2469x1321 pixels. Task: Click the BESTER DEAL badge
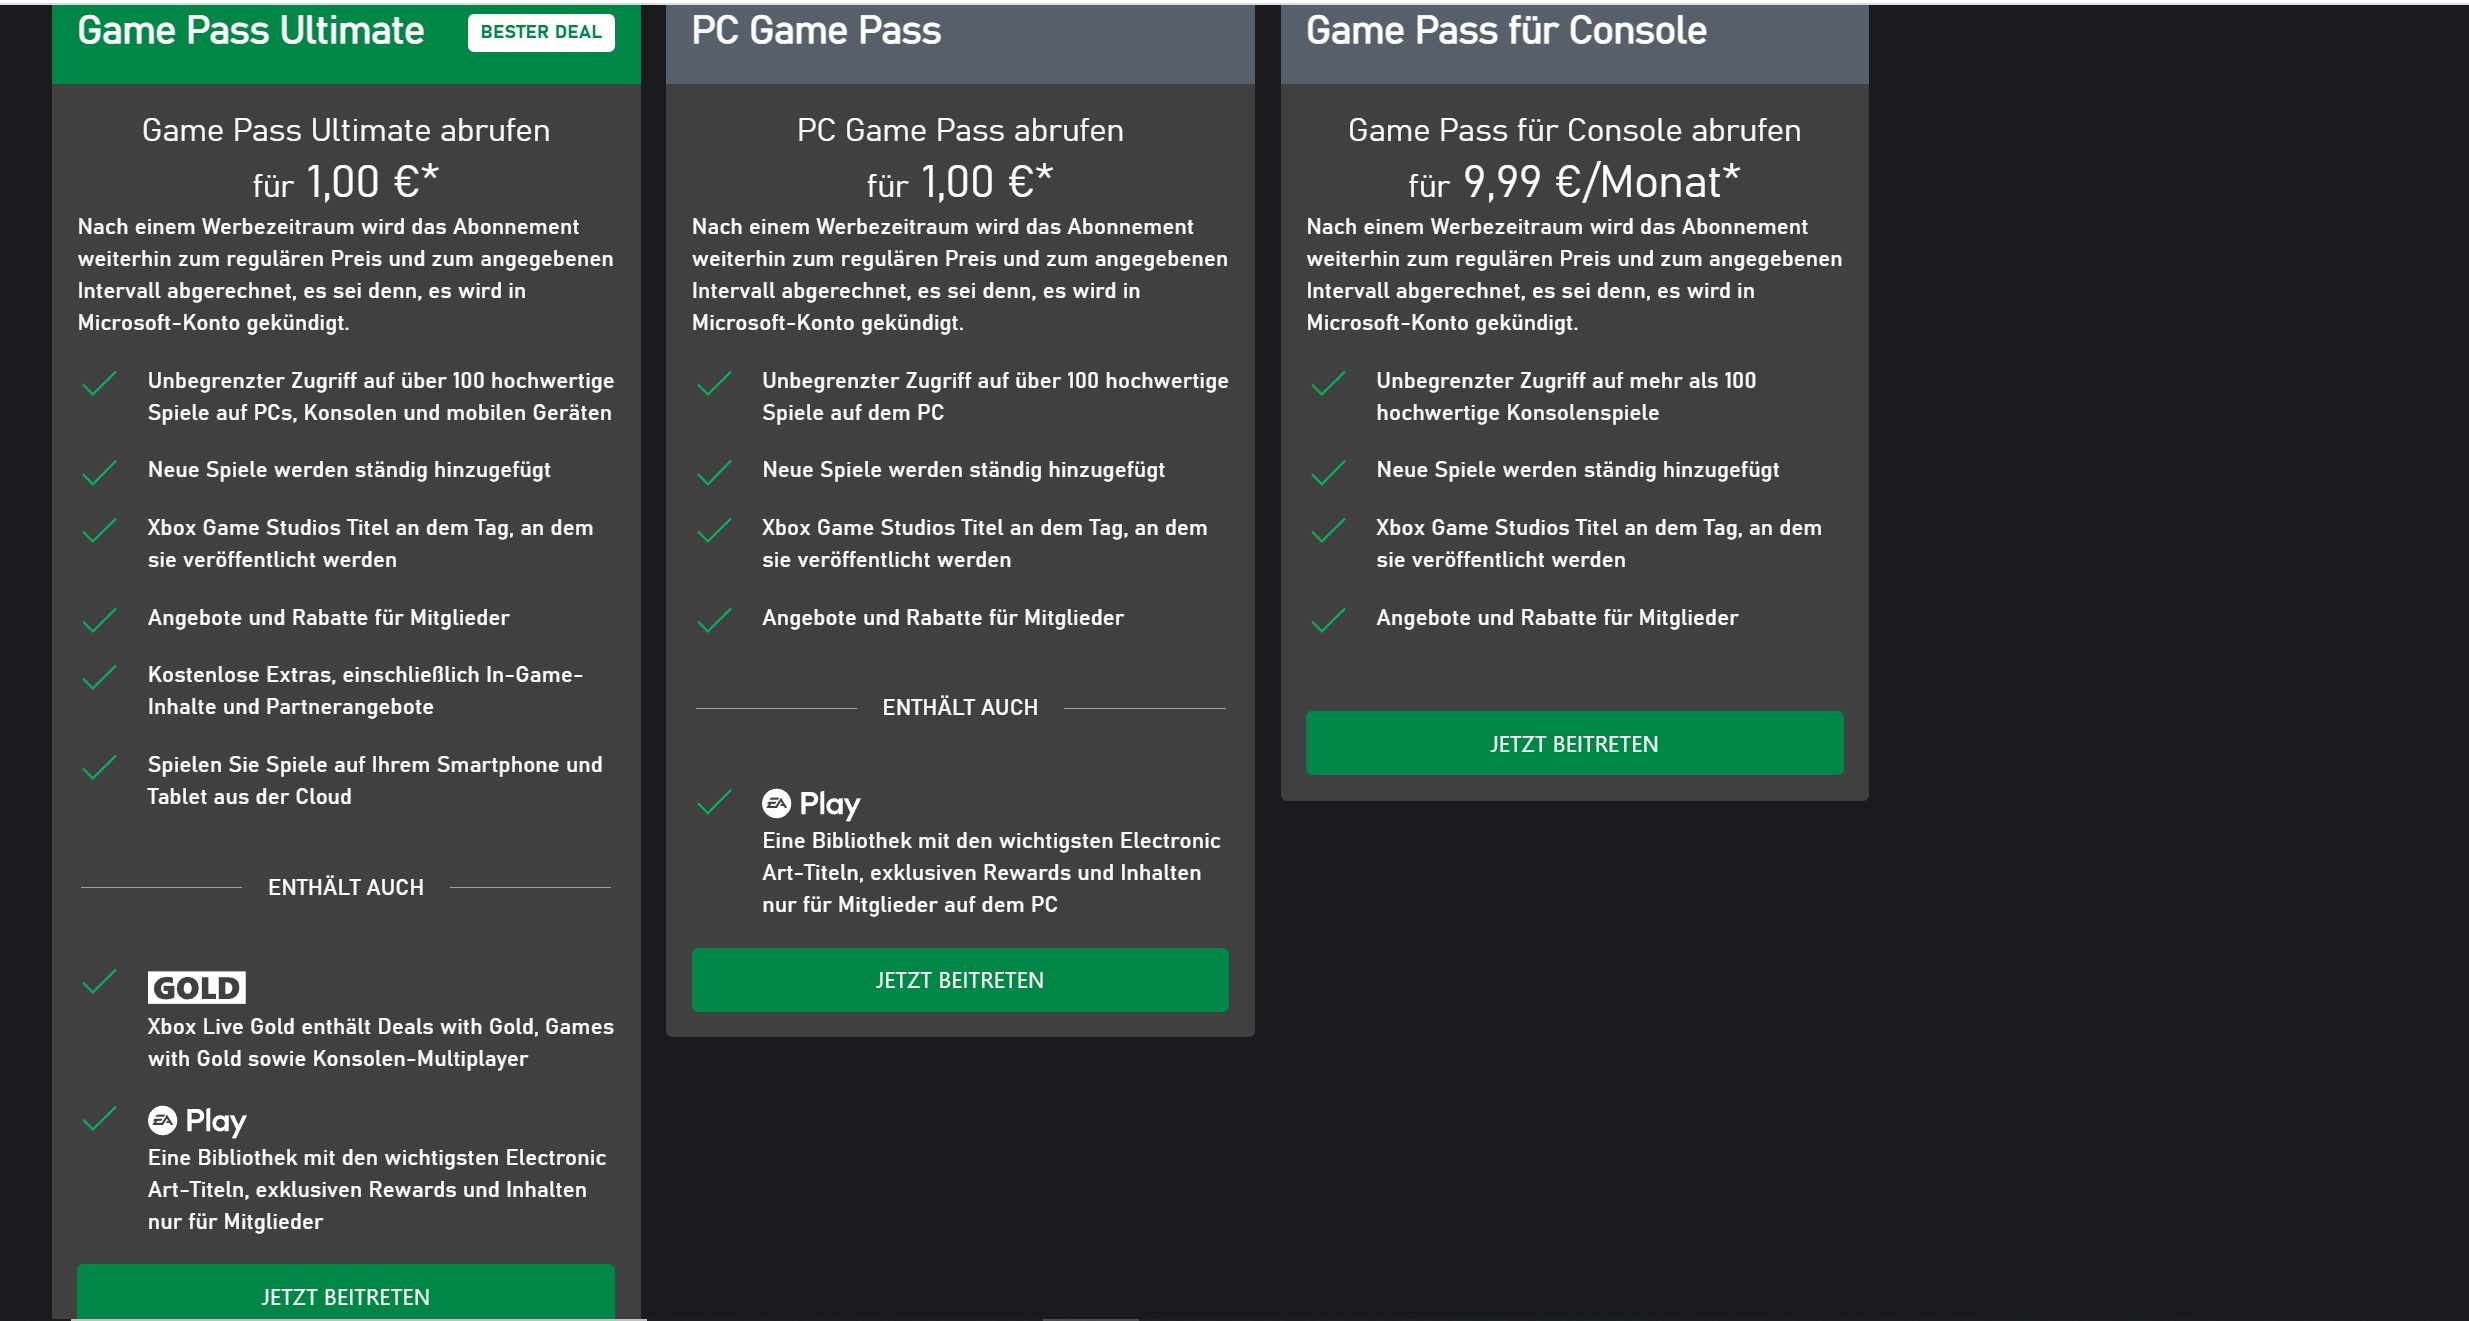(x=541, y=32)
